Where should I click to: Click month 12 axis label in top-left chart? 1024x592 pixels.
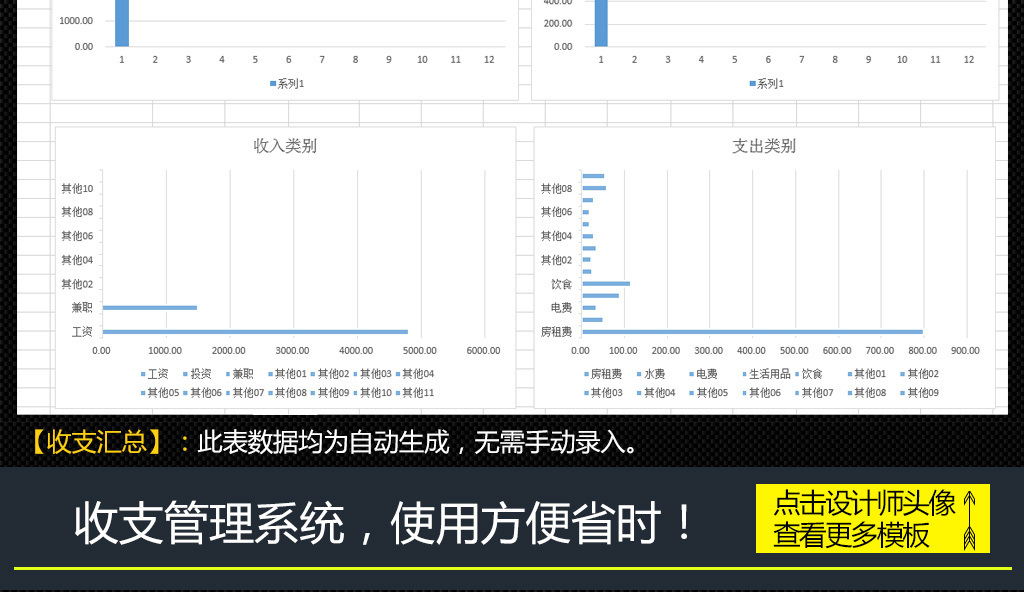(489, 59)
